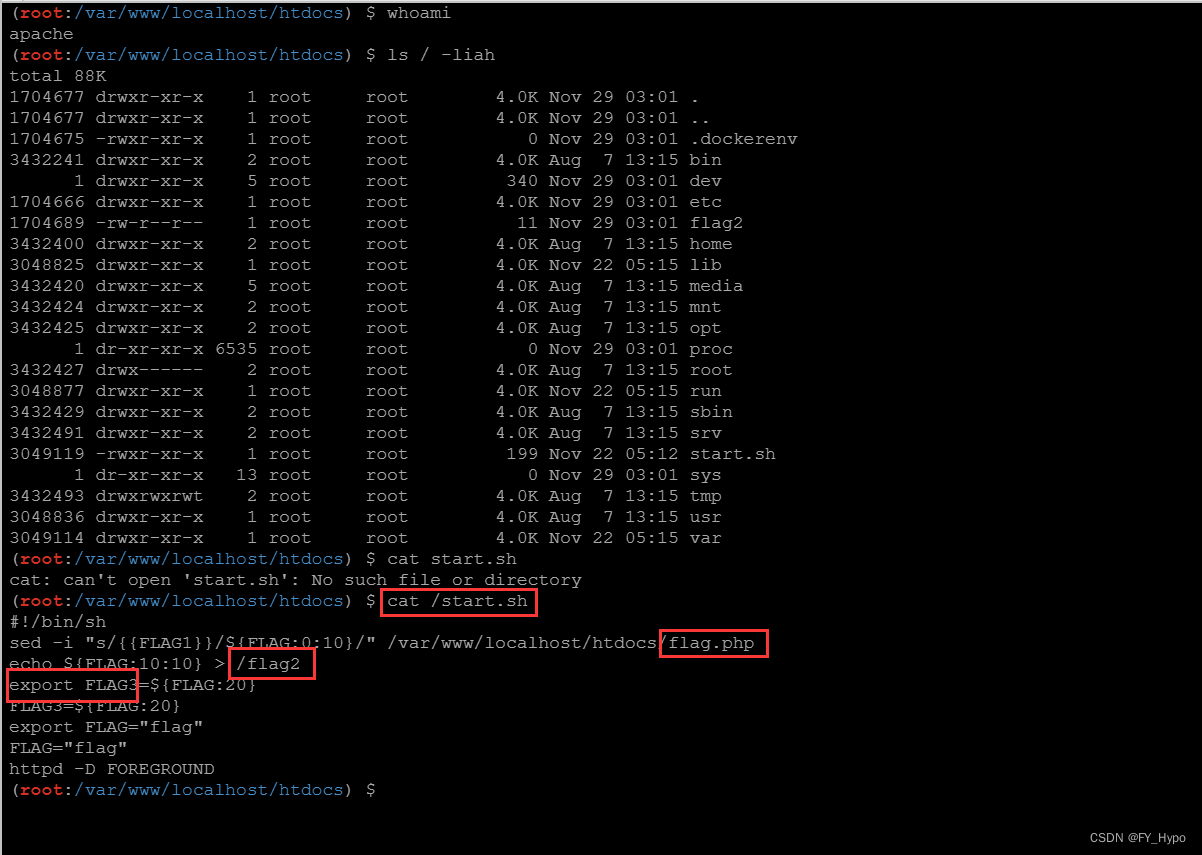
Task: Click the 'FLAG3=${FLAG:20}' line without export
Action: 95,706
